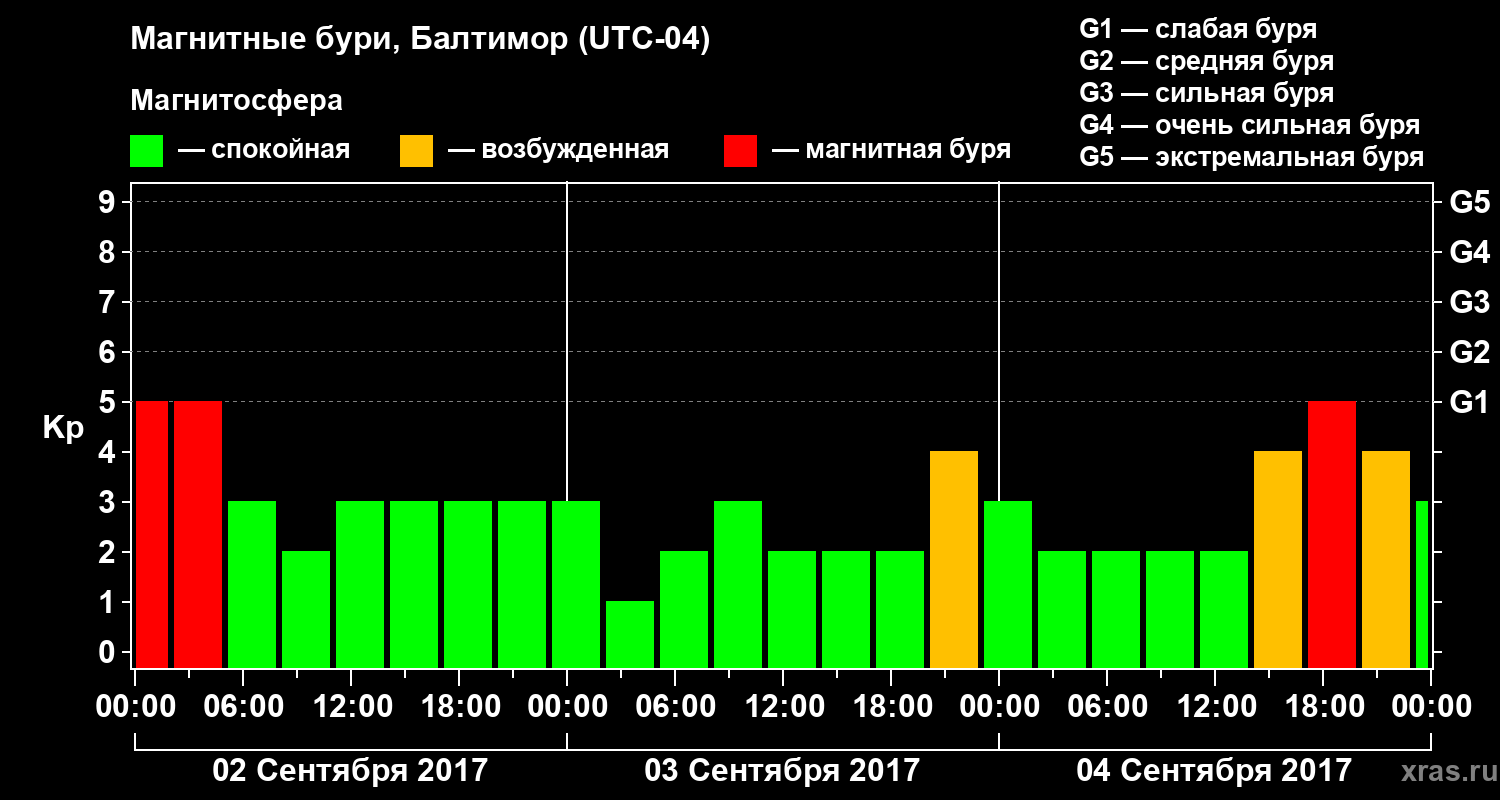
Task: Click '18:00' tick label of 04 Сентября
Action: point(1323,707)
